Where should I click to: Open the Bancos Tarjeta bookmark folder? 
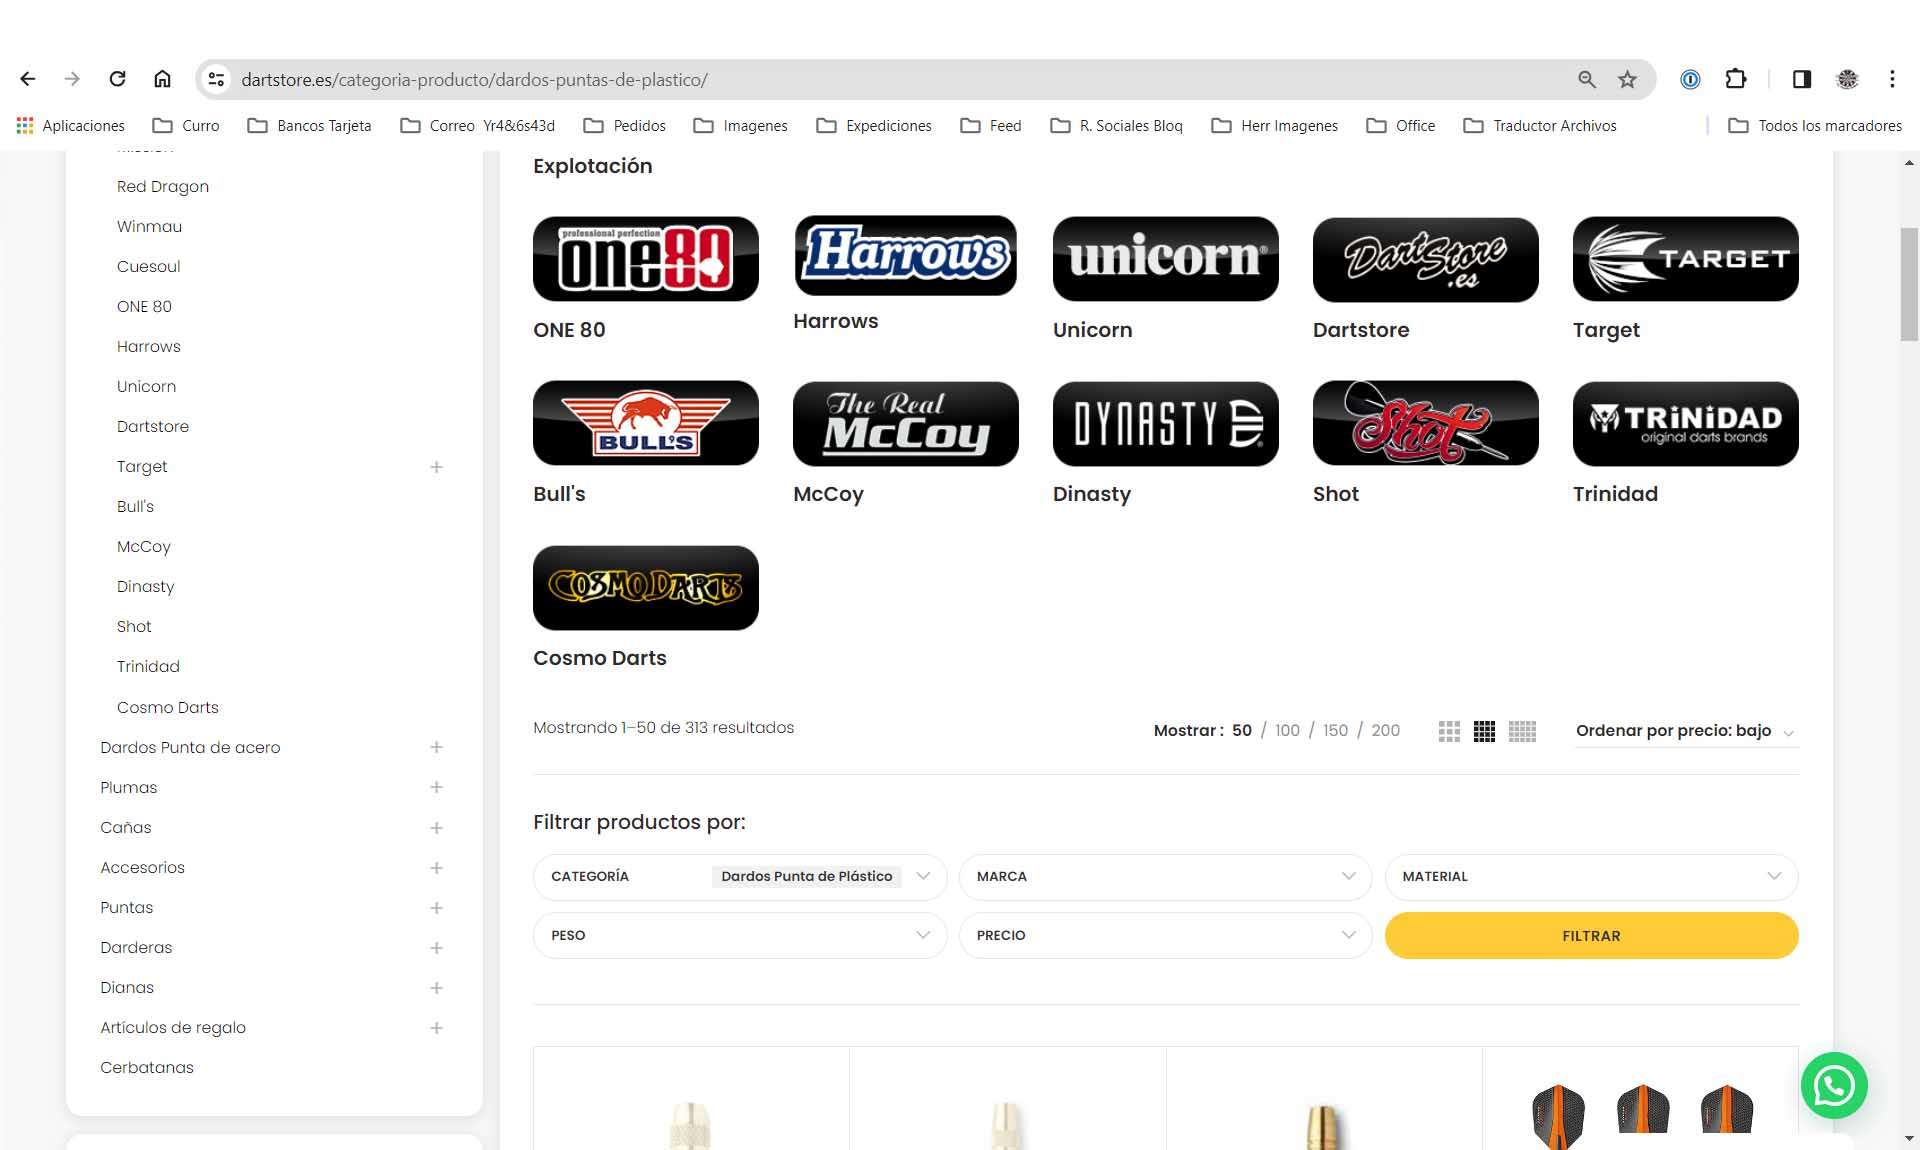tap(309, 125)
